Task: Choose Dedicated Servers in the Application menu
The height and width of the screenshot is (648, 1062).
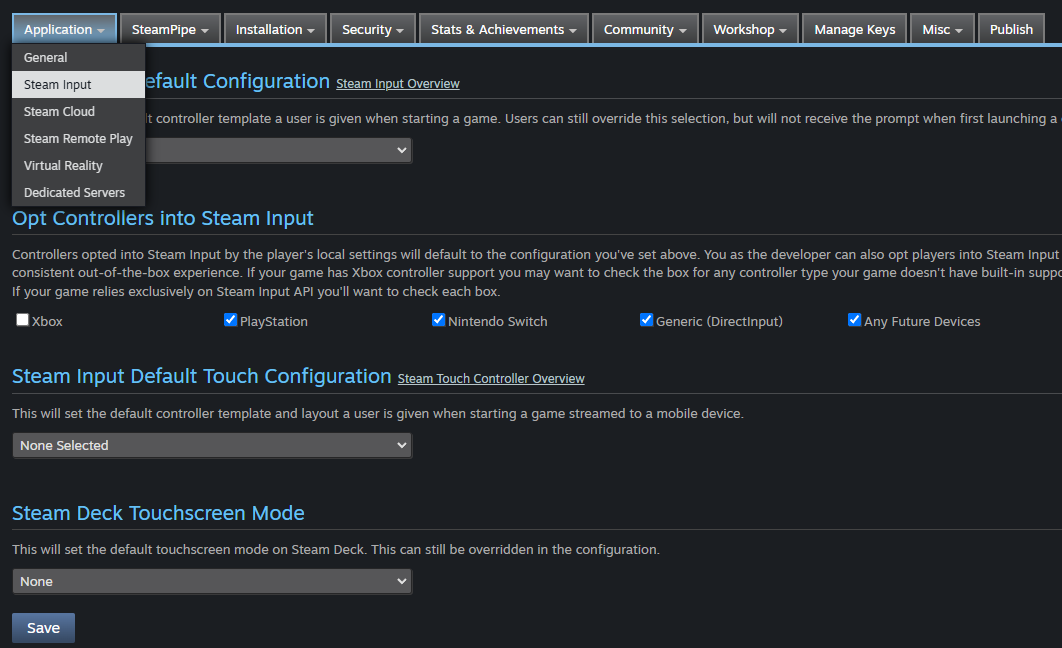Action: click(79, 192)
